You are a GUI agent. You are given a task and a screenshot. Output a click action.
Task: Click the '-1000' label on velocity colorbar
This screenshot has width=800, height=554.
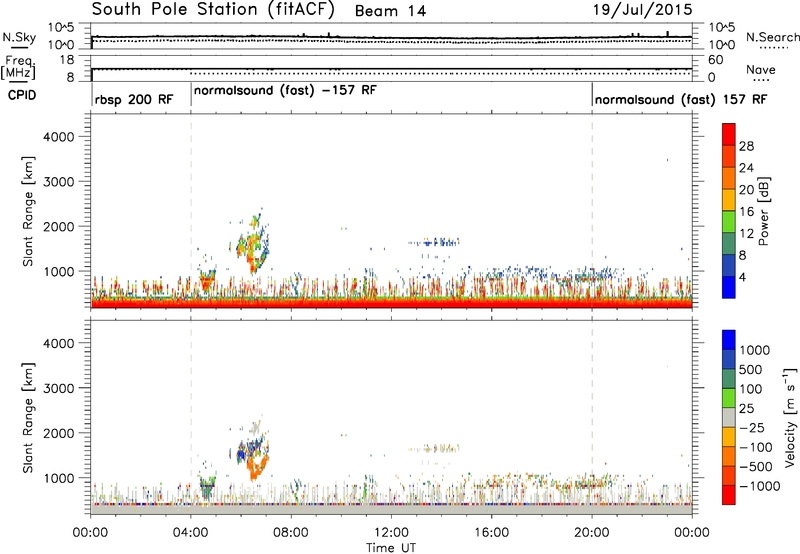759,486
